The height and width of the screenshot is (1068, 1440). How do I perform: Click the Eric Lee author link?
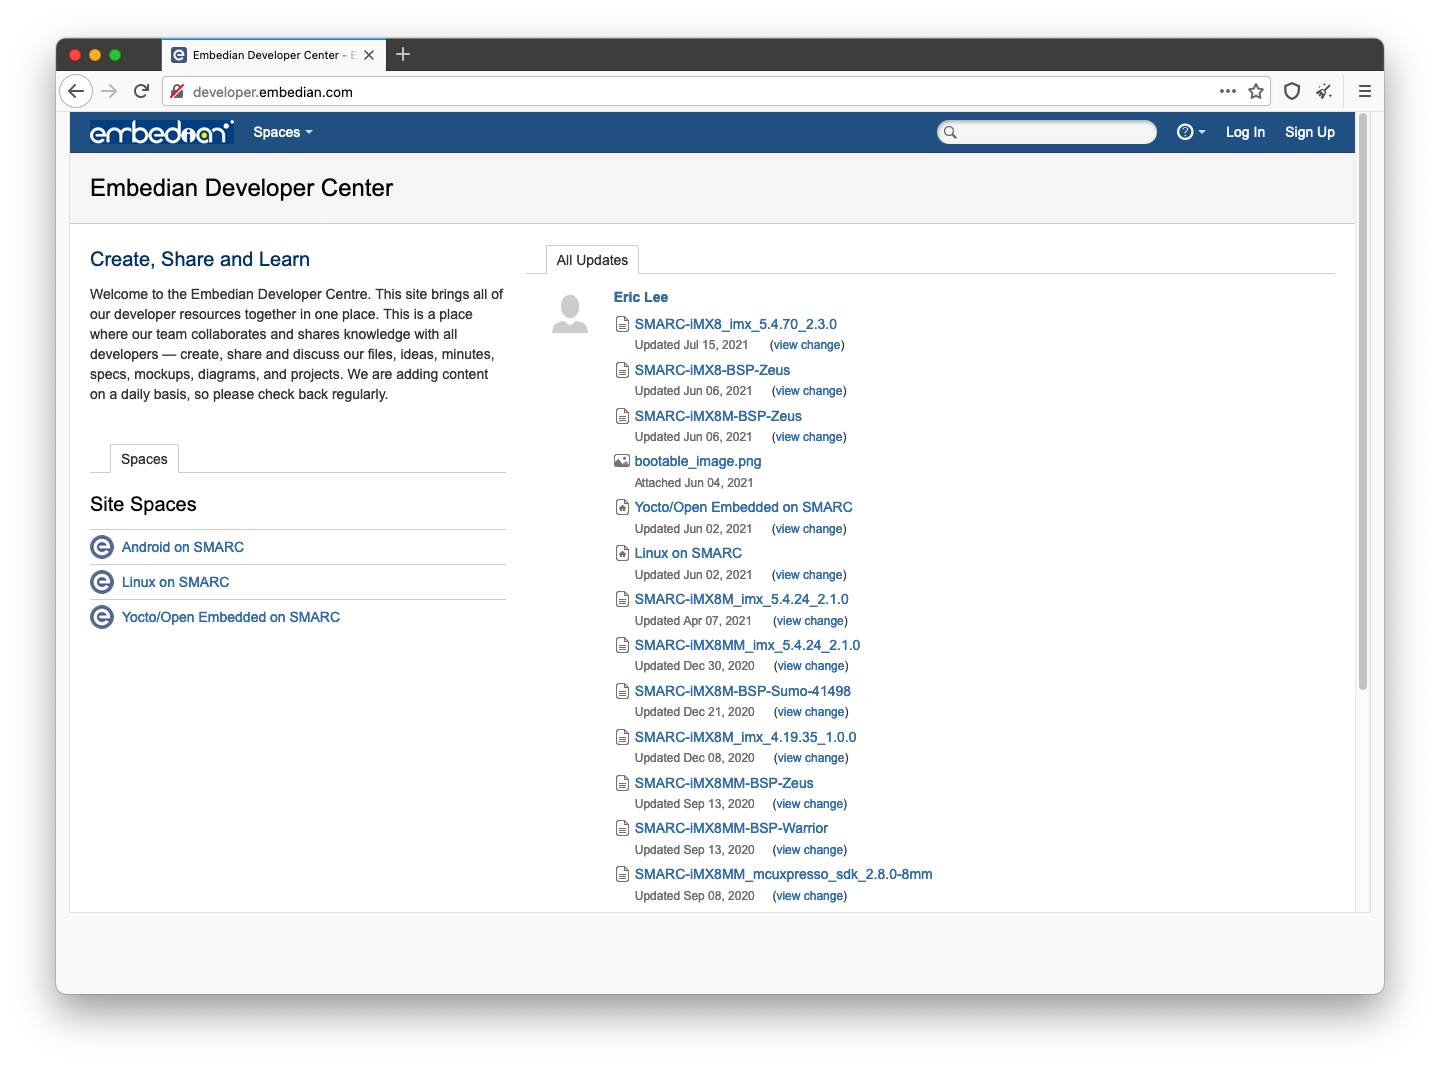pyautogui.click(x=641, y=297)
